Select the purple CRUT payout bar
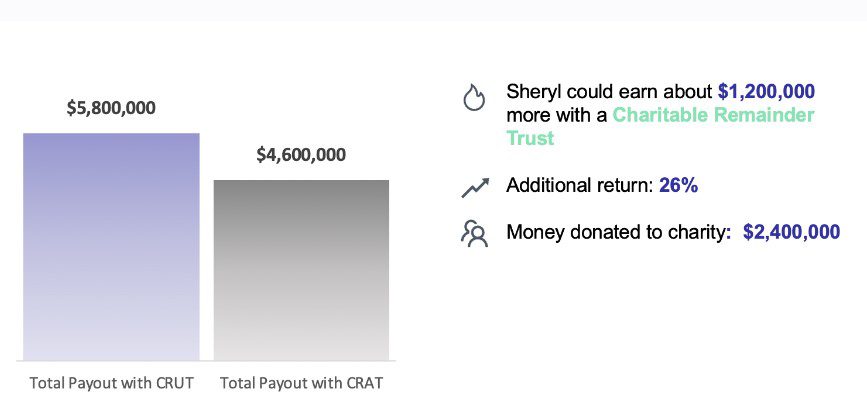Image resolution: width=867 pixels, height=415 pixels. 111,247
